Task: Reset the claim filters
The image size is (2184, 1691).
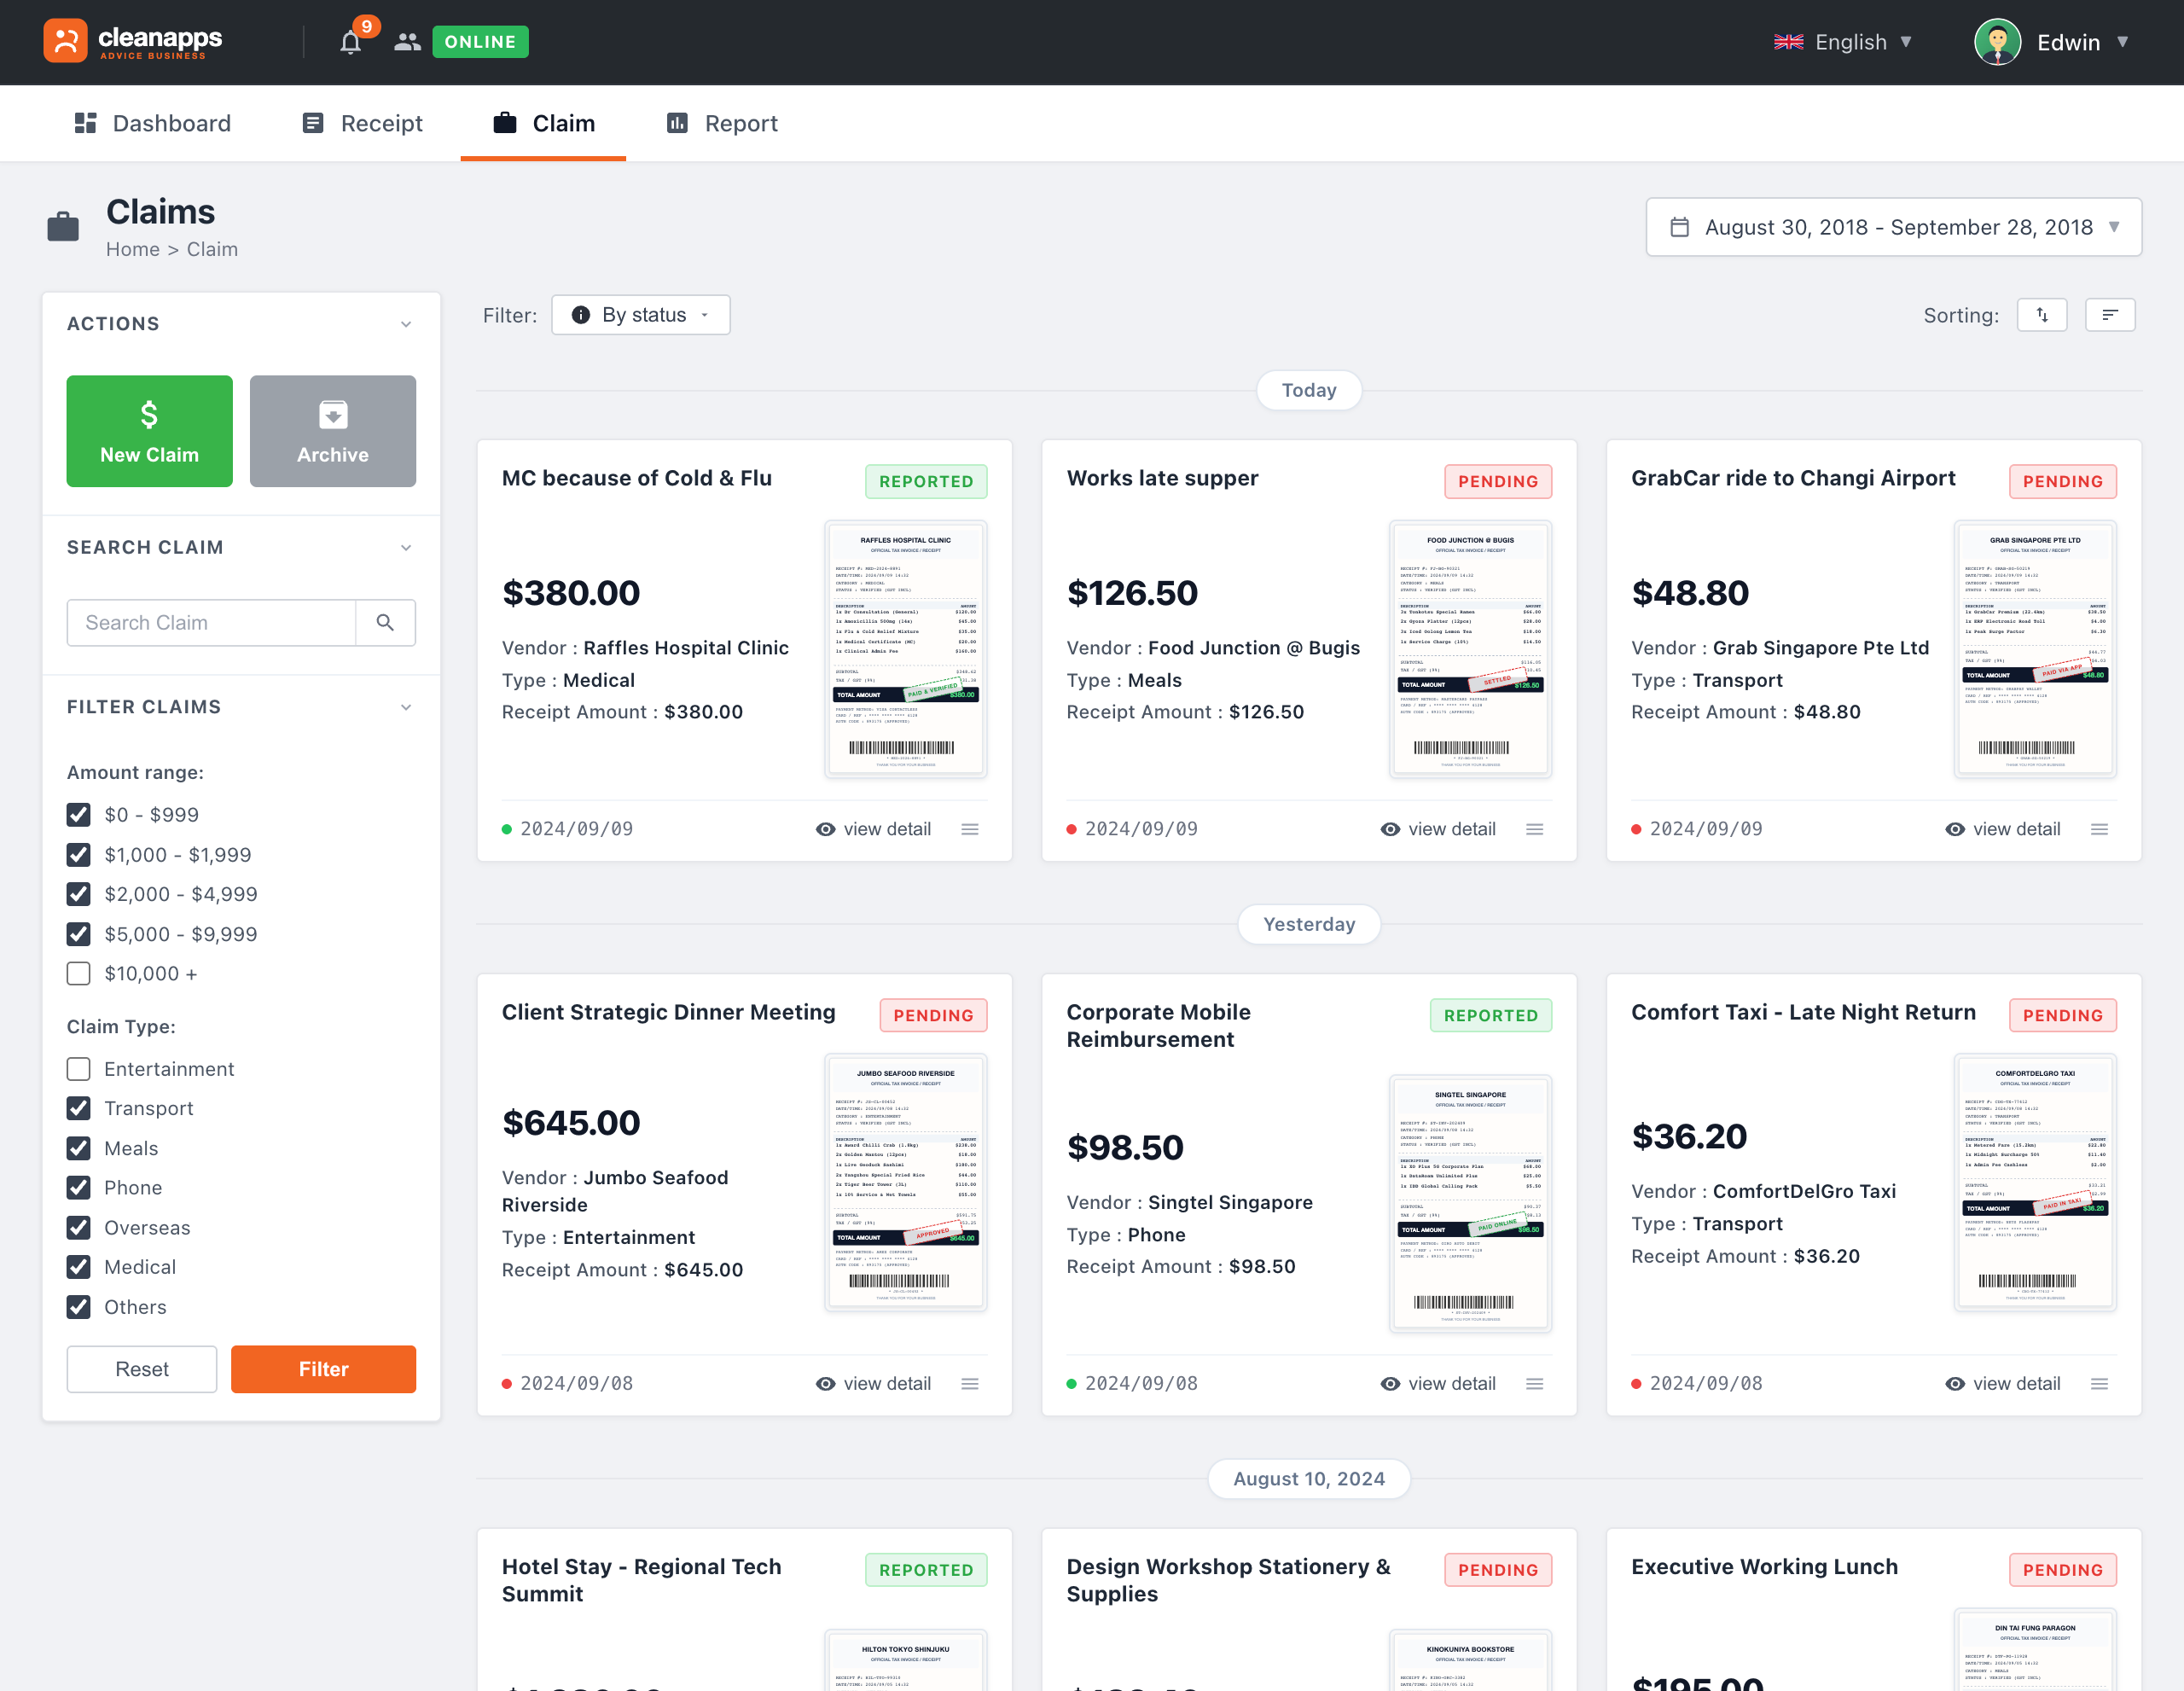Action: (x=142, y=1369)
